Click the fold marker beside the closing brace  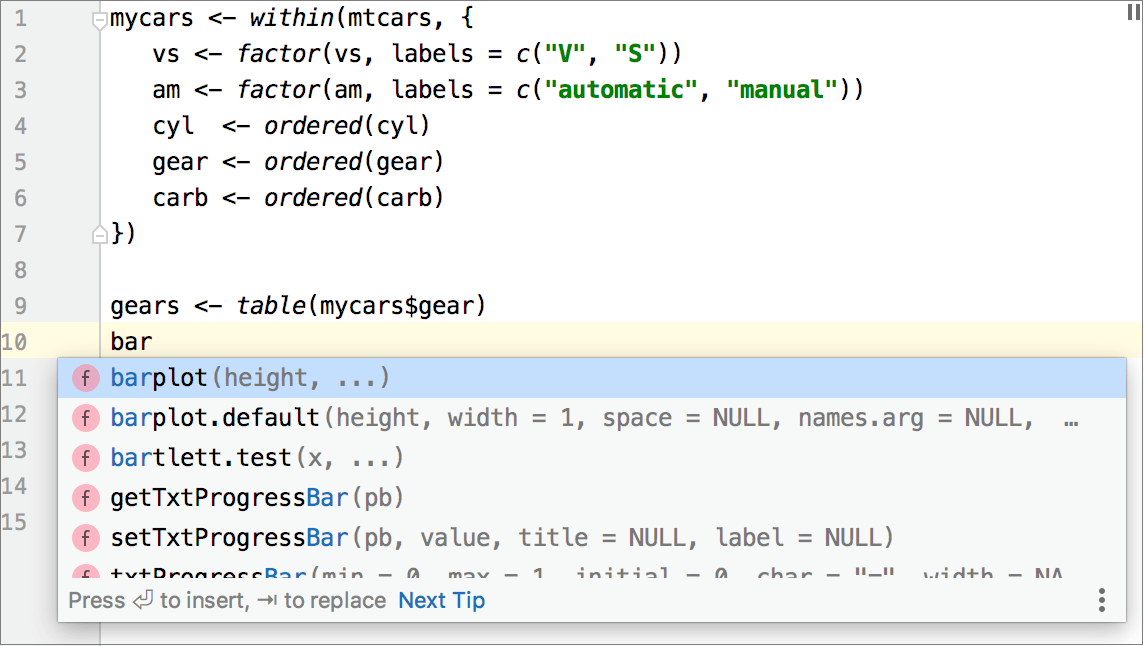coord(99,233)
